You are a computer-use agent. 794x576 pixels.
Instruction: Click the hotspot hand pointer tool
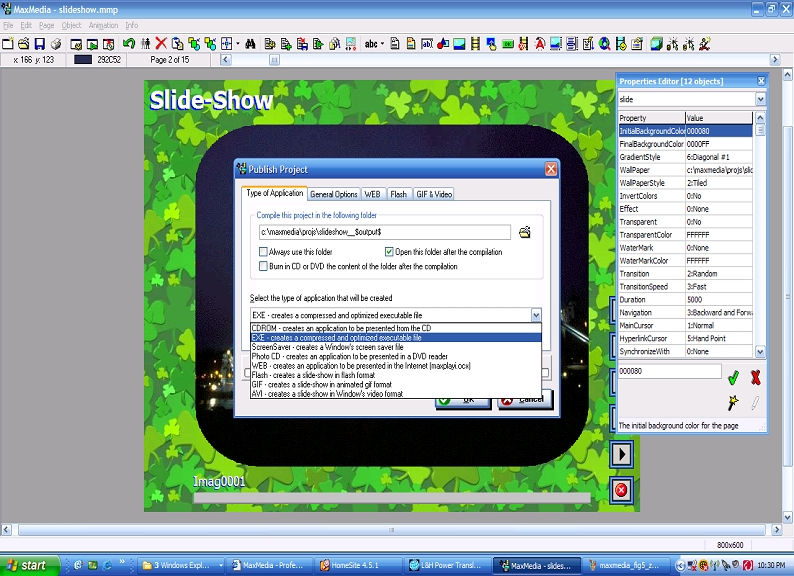[x=491, y=44]
